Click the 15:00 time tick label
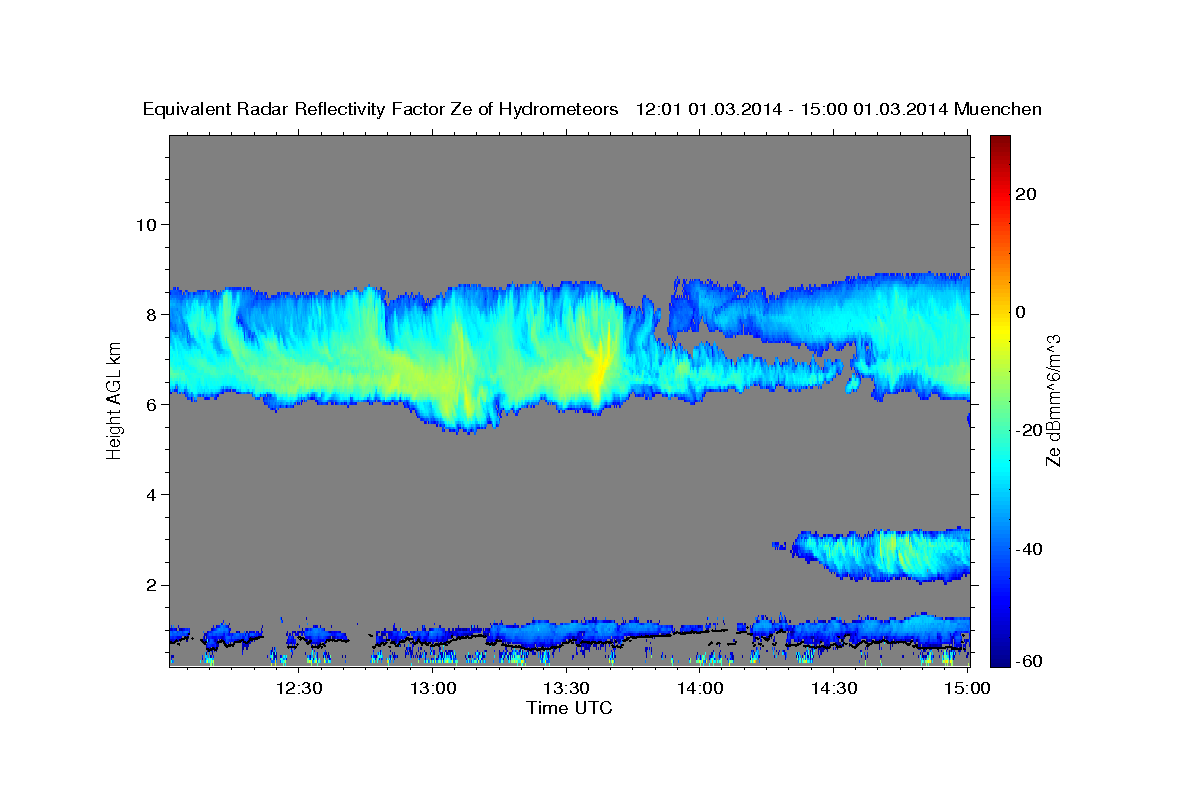This screenshot has height=800, width=1200. [x=967, y=688]
